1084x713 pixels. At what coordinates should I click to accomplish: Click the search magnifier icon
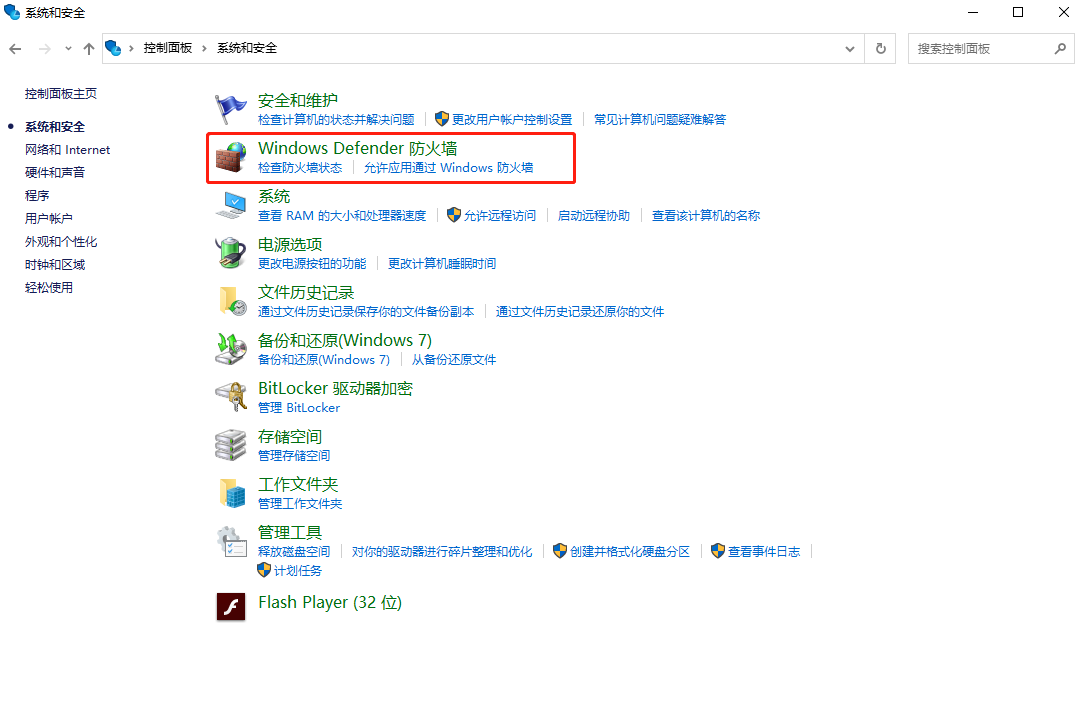[1060, 48]
